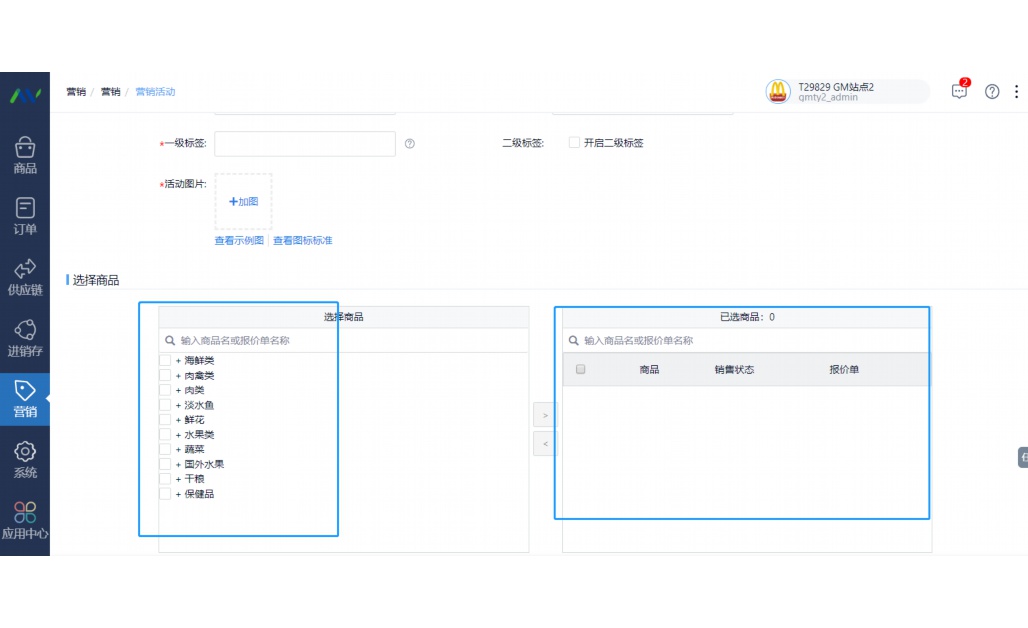Click the 系统 settings sidebar icon
Screen dimensions: 1028x628
click(x=25, y=459)
